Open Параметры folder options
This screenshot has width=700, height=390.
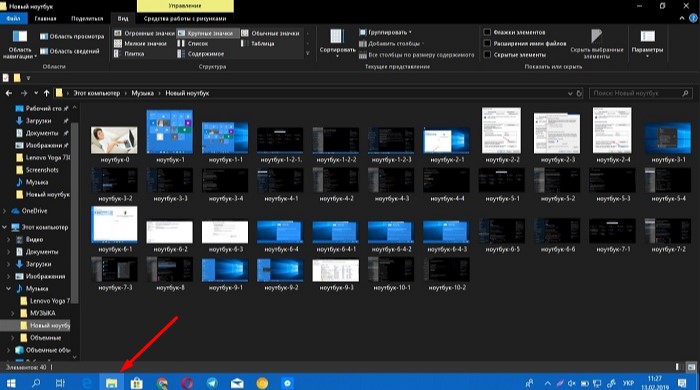tap(647, 44)
